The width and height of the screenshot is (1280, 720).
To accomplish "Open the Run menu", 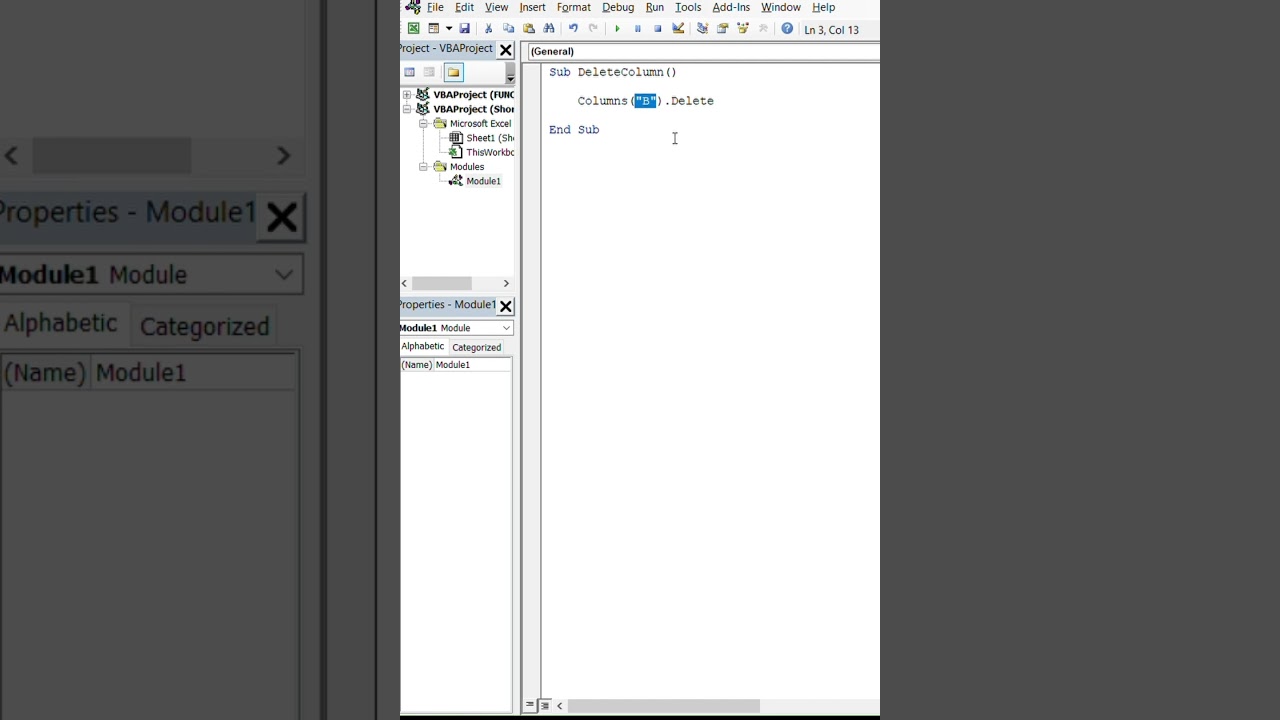I will (655, 7).
